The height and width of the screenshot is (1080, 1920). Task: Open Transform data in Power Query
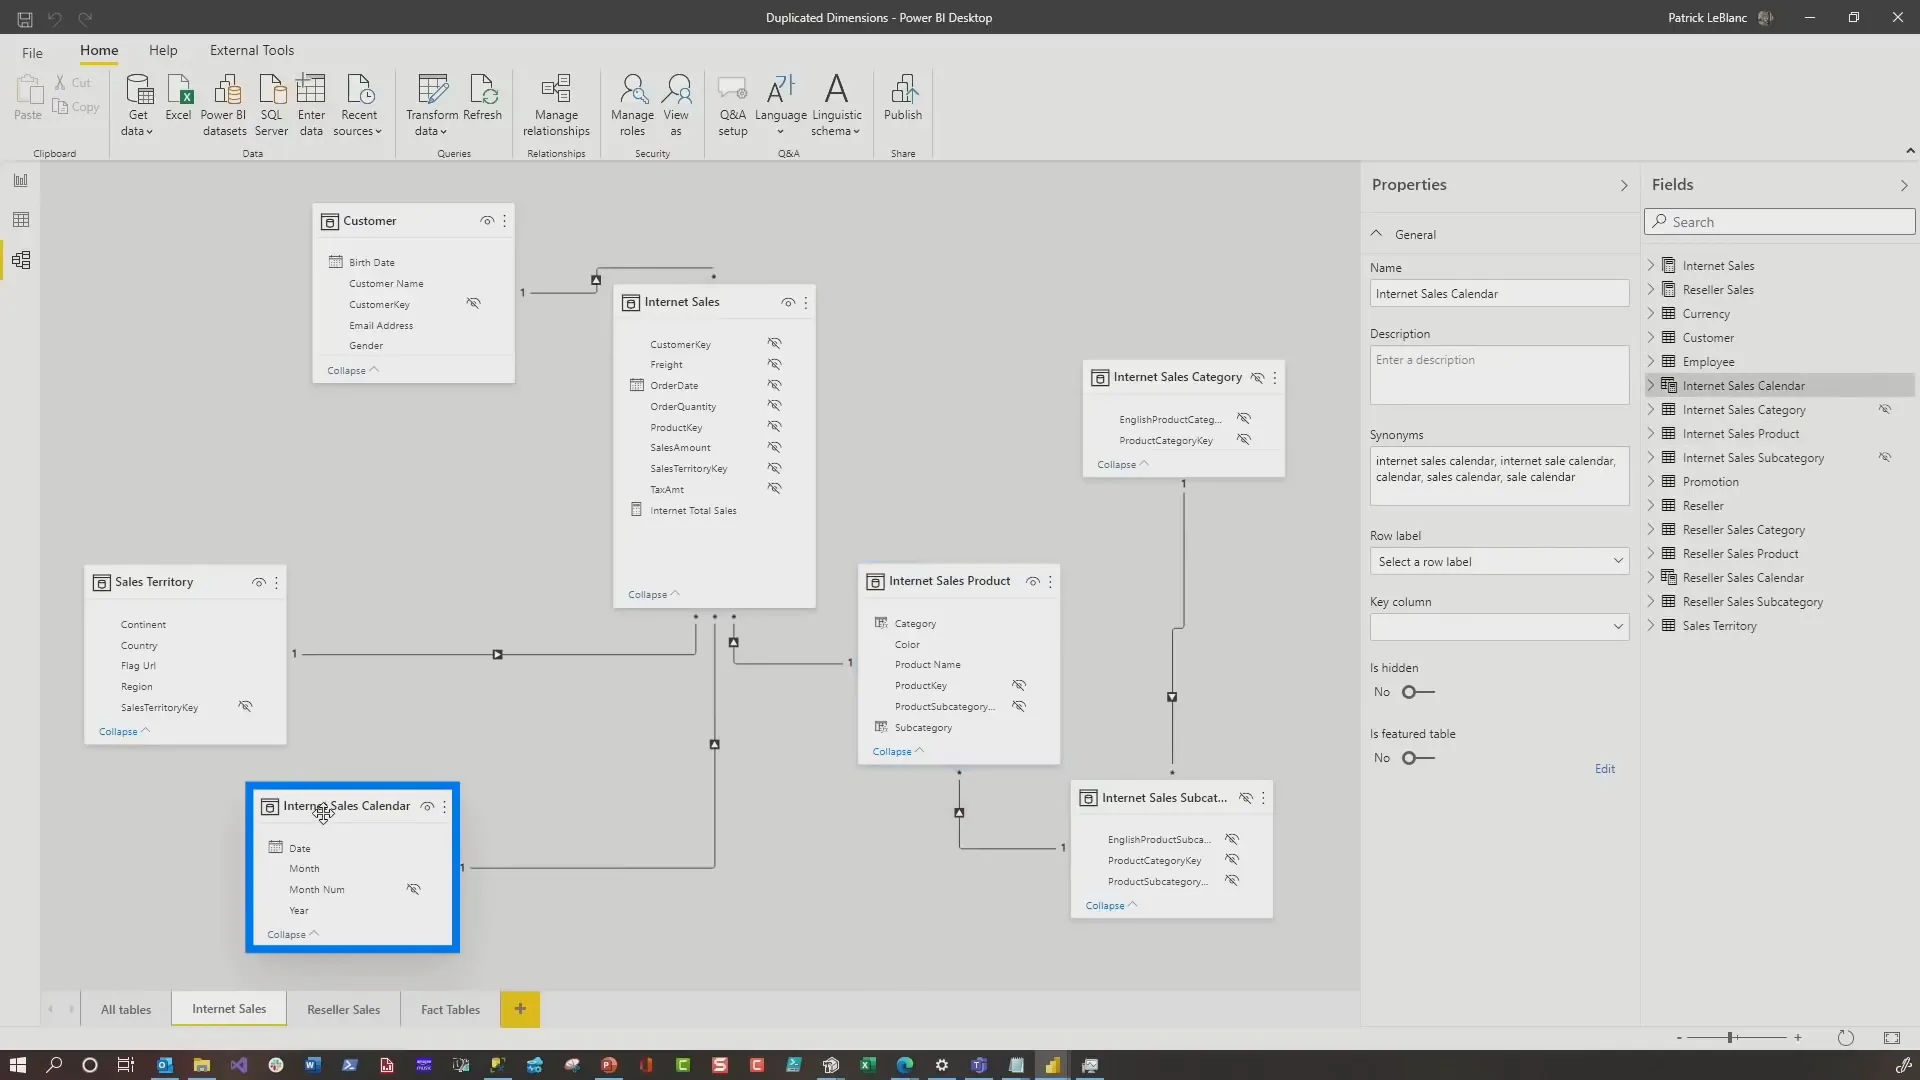coord(432,103)
